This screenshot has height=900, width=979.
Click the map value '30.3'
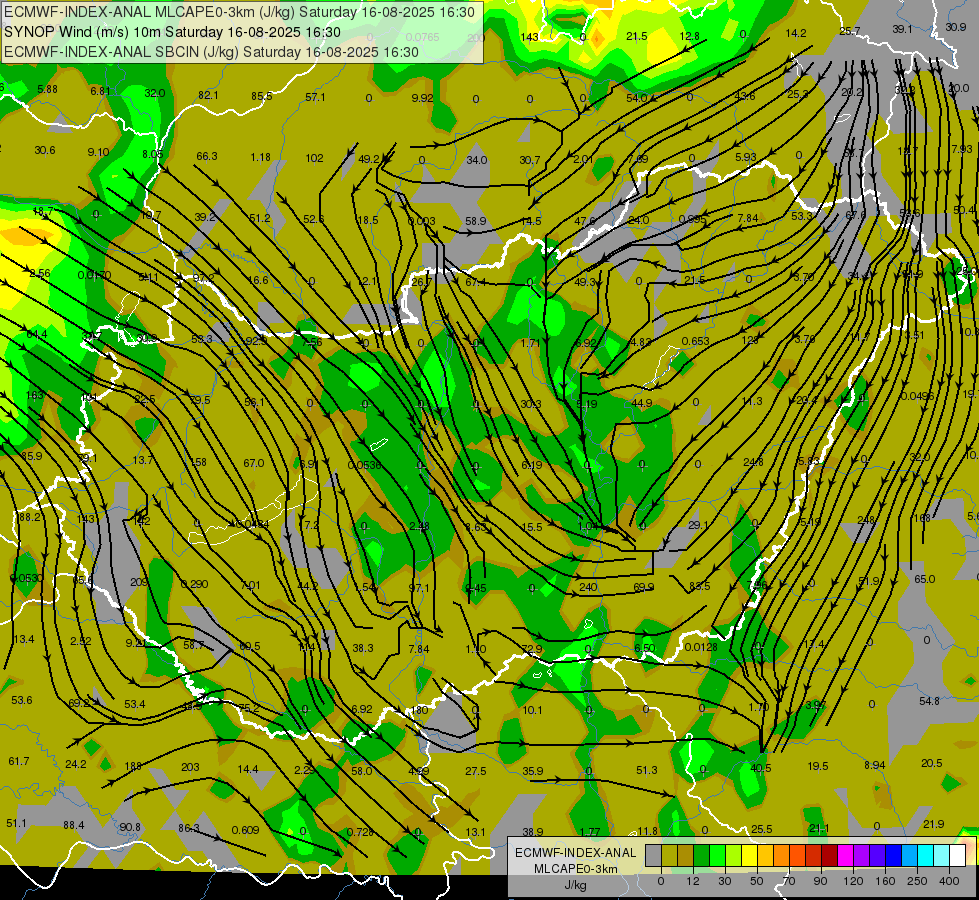tap(530, 404)
